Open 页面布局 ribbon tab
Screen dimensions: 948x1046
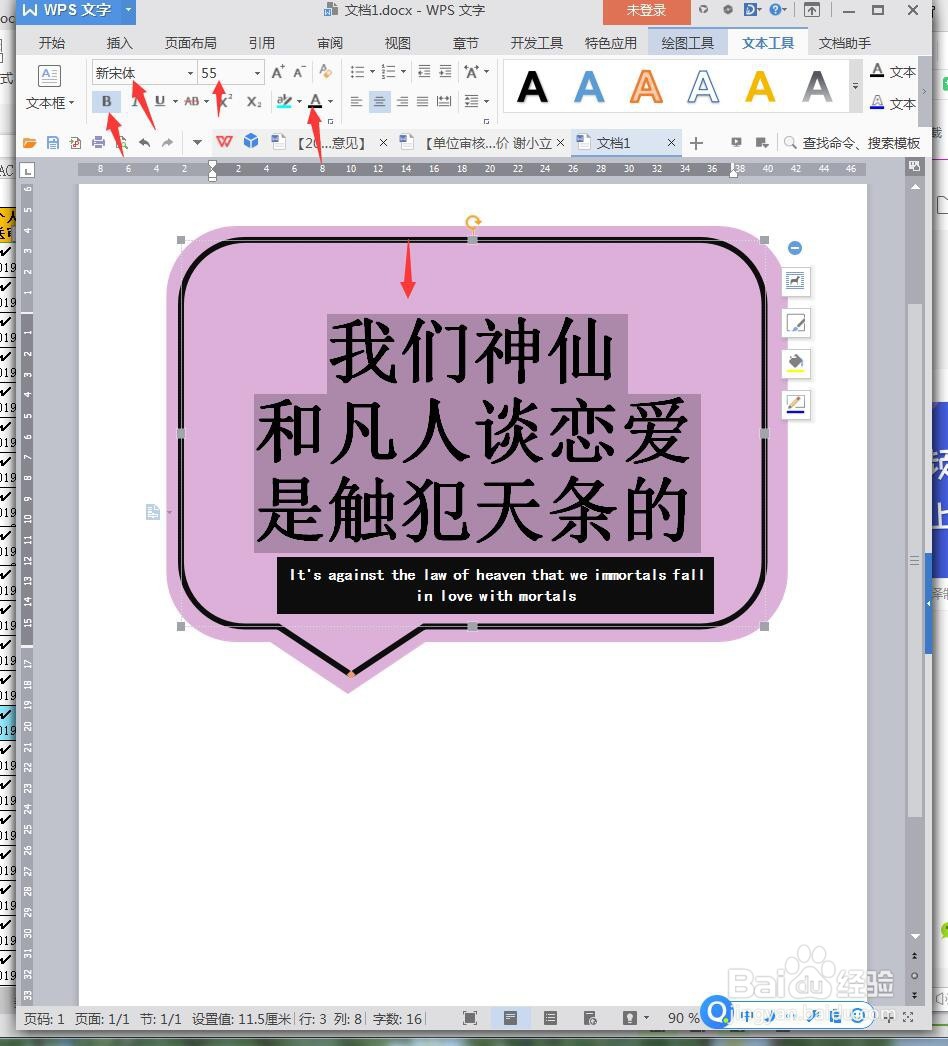tap(191, 43)
